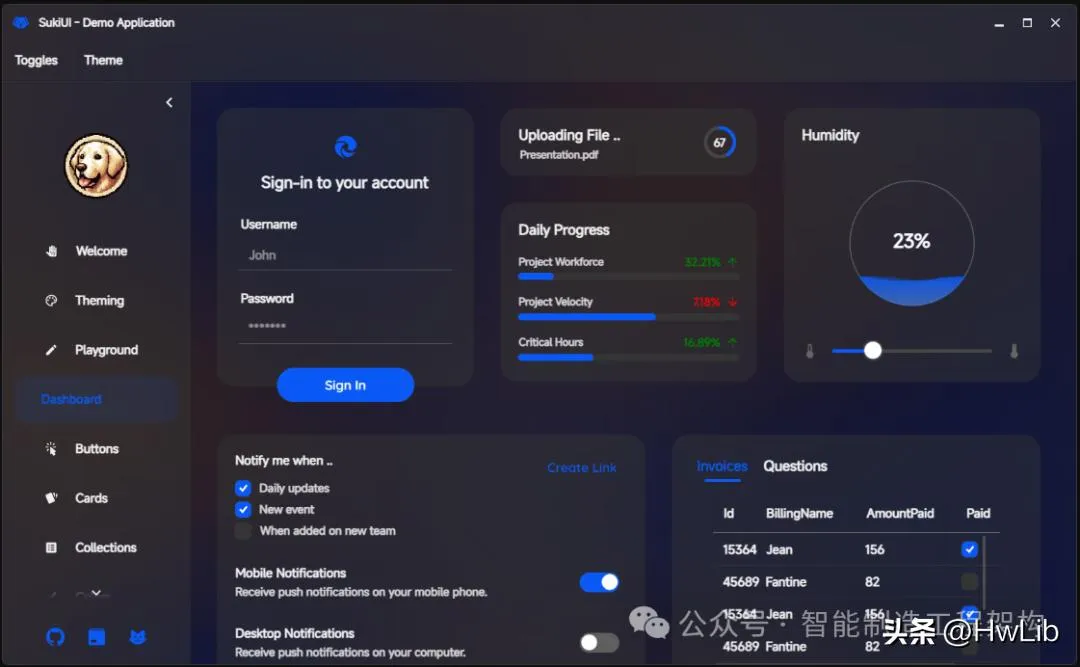This screenshot has height=667, width=1080.
Task: Select the Playground pencil icon
Action: coord(52,350)
